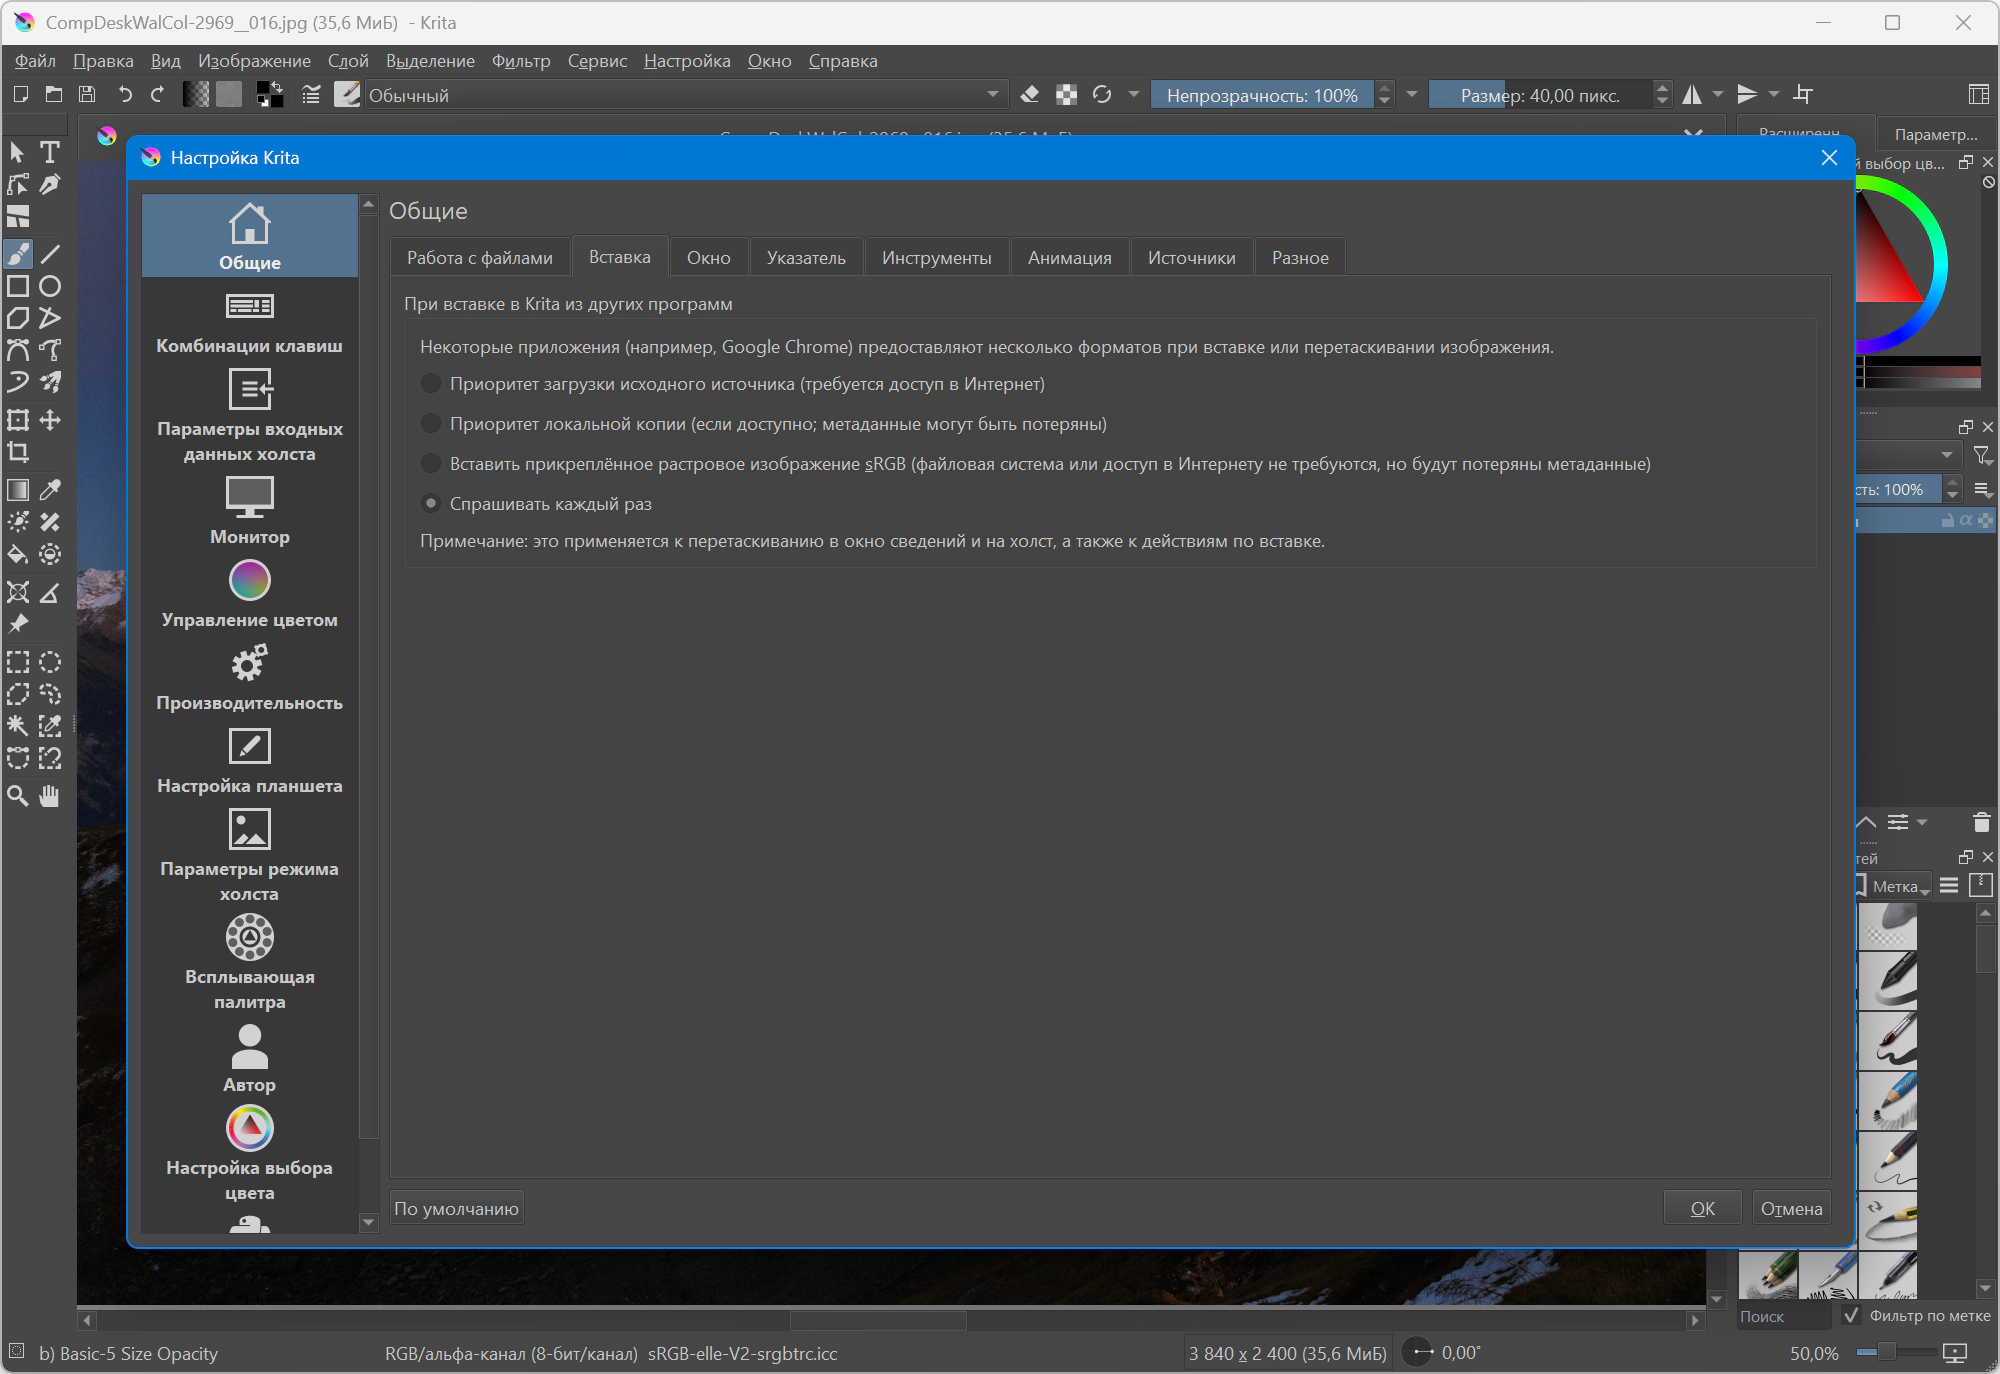Open the Монитор settings page
This screenshot has width=2000, height=1374.
[x=249, y=510]
